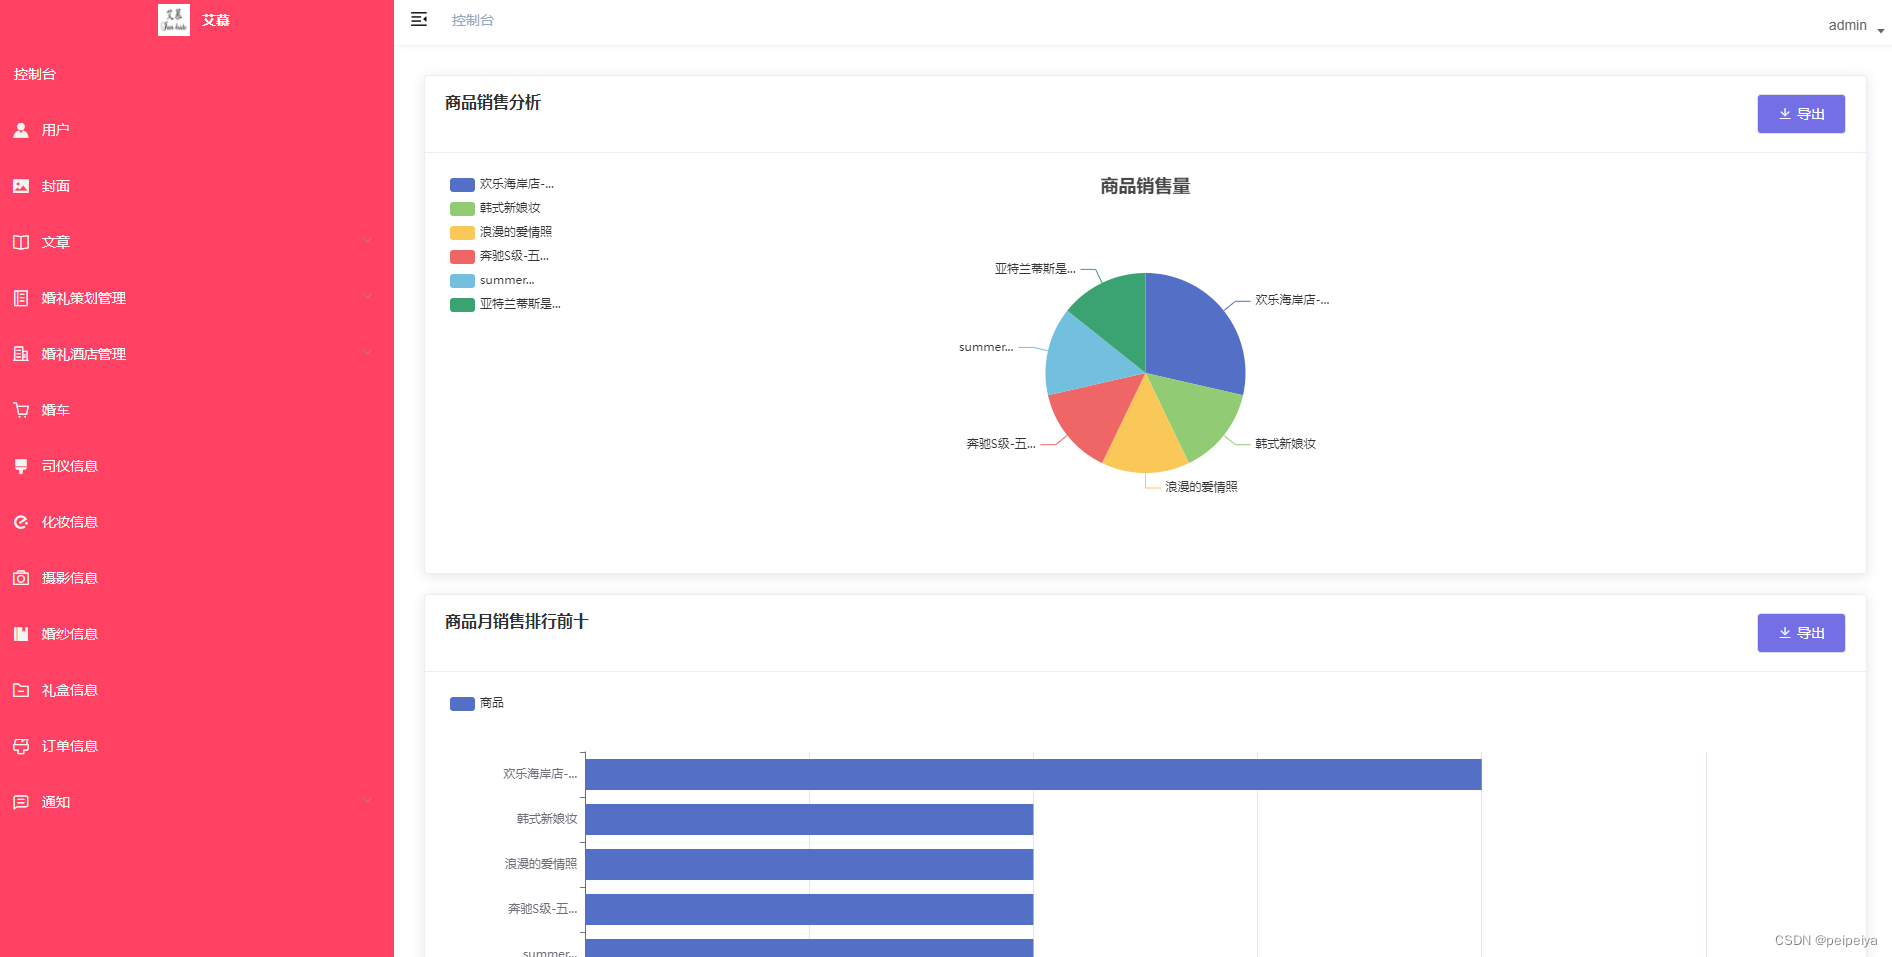The height and width of the screenshot is (957, 1892).
Task: Export the 商品月销售排行前十 chart with 导出
Action: pos(1801,633)
